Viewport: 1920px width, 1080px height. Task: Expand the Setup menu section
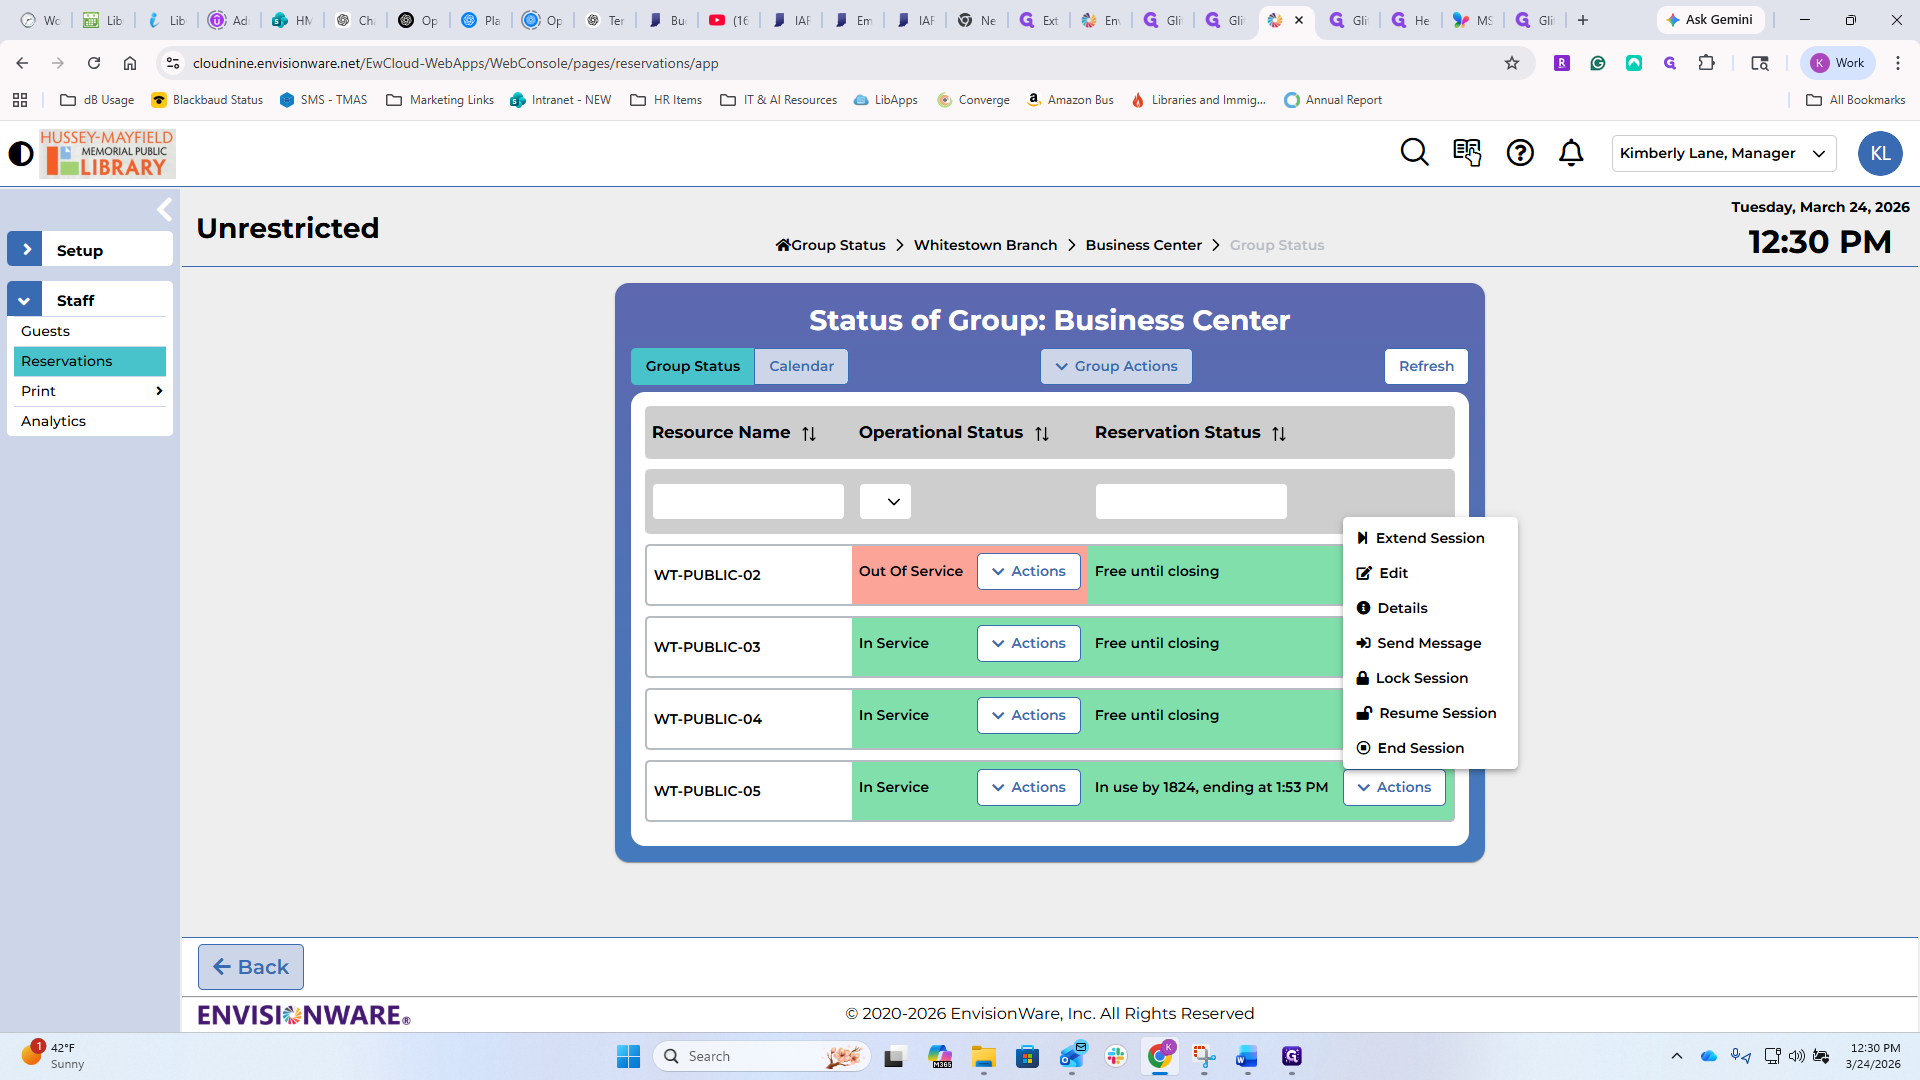pos(26,250)
